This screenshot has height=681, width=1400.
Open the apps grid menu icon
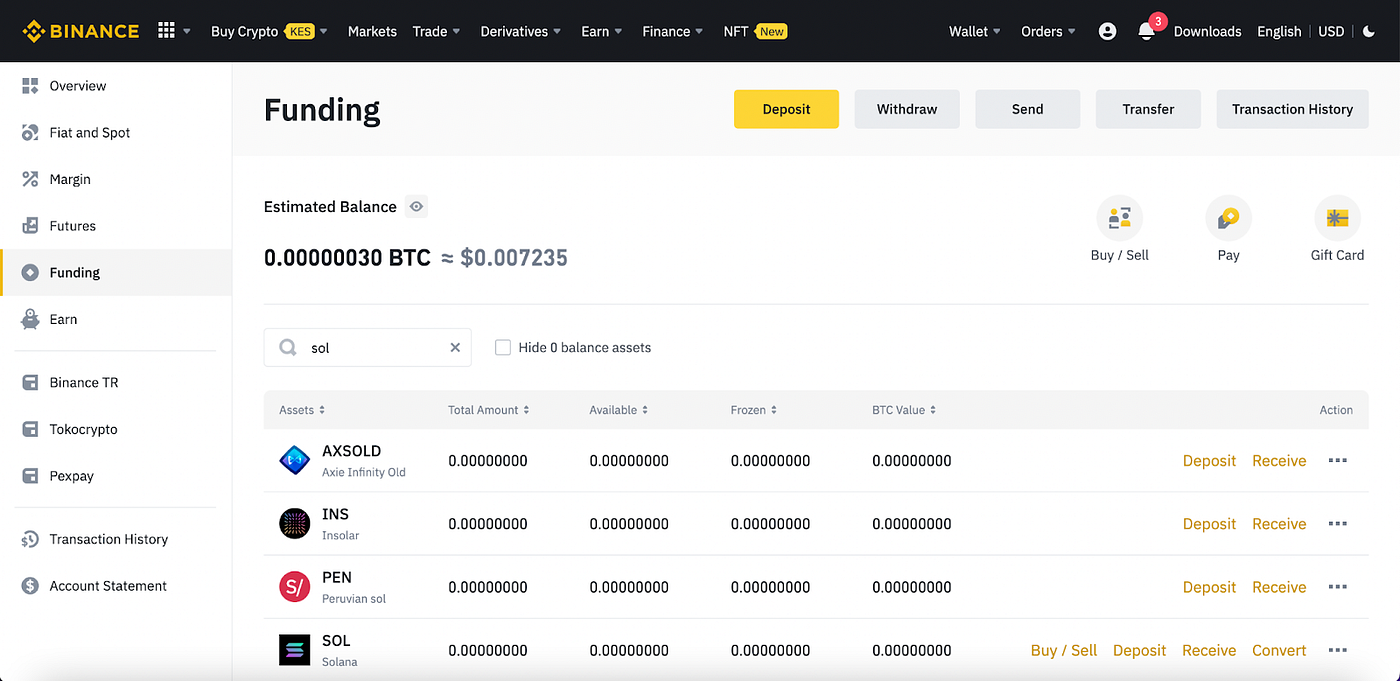pos(166,31)
